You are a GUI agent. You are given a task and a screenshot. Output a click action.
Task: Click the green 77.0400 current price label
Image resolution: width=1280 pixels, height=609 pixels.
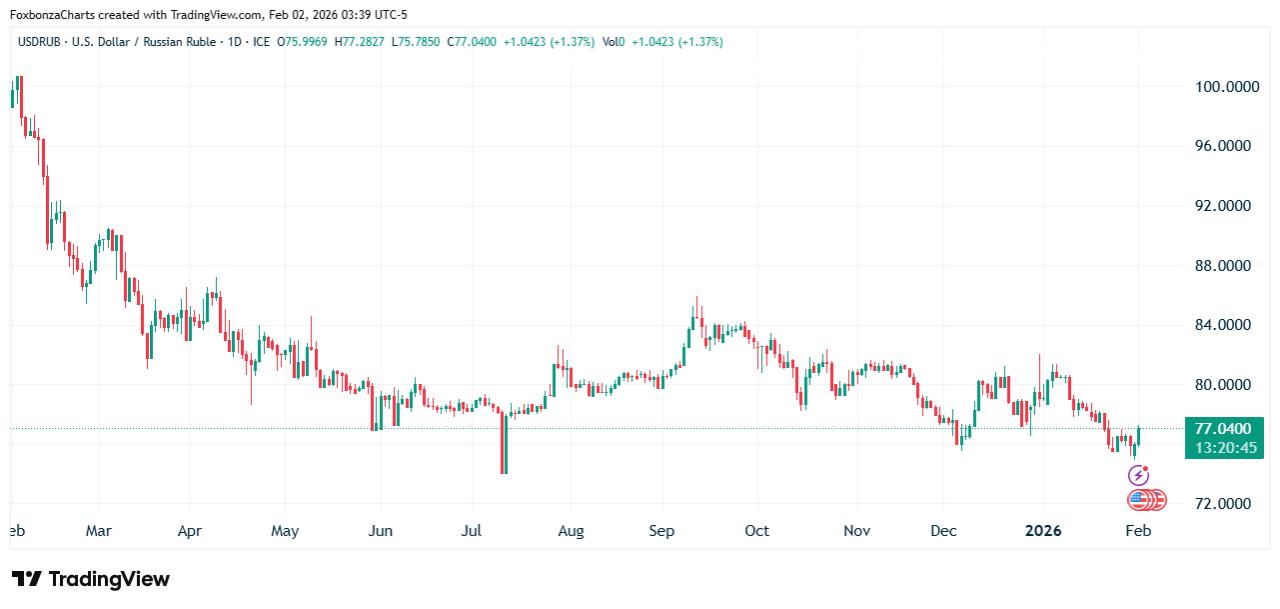(1215, 428)
